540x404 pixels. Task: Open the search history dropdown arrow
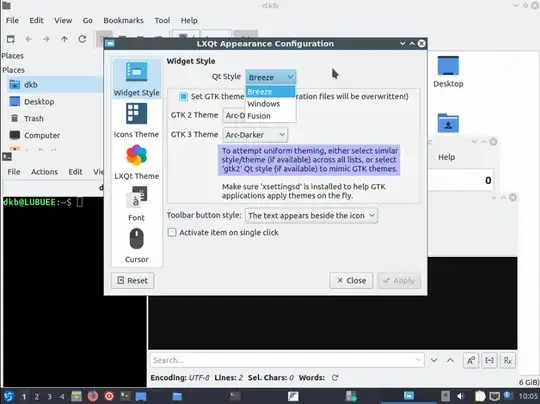[418, 360]
